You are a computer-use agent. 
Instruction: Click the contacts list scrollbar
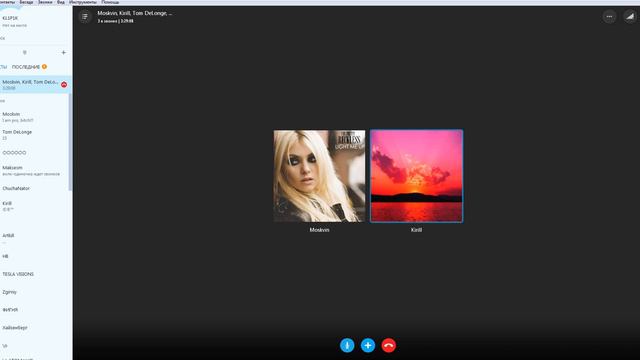click(x=70, y=142)
